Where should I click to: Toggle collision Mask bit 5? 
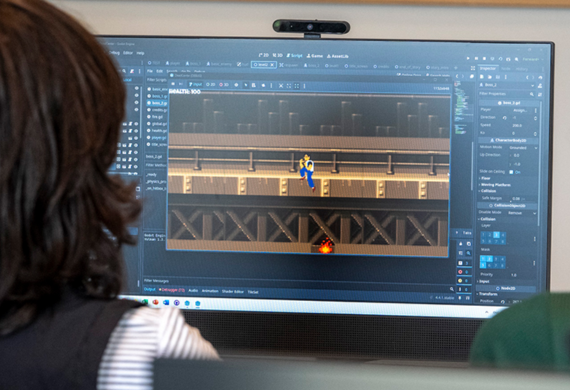[x=483, y=265]
